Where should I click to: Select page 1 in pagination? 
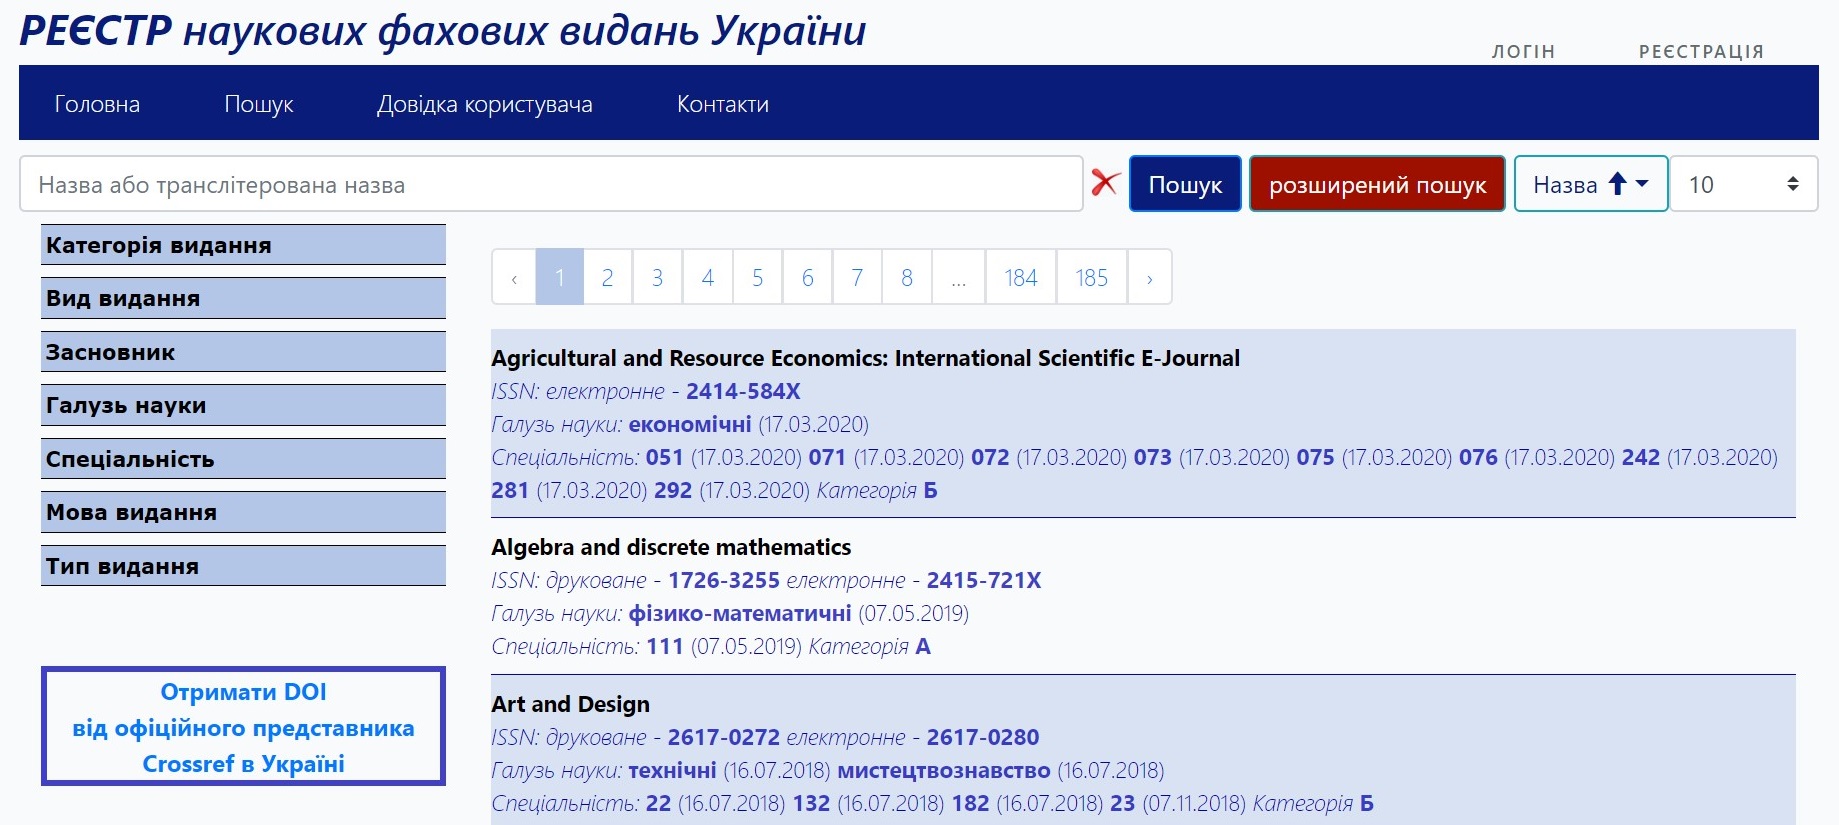560,277
